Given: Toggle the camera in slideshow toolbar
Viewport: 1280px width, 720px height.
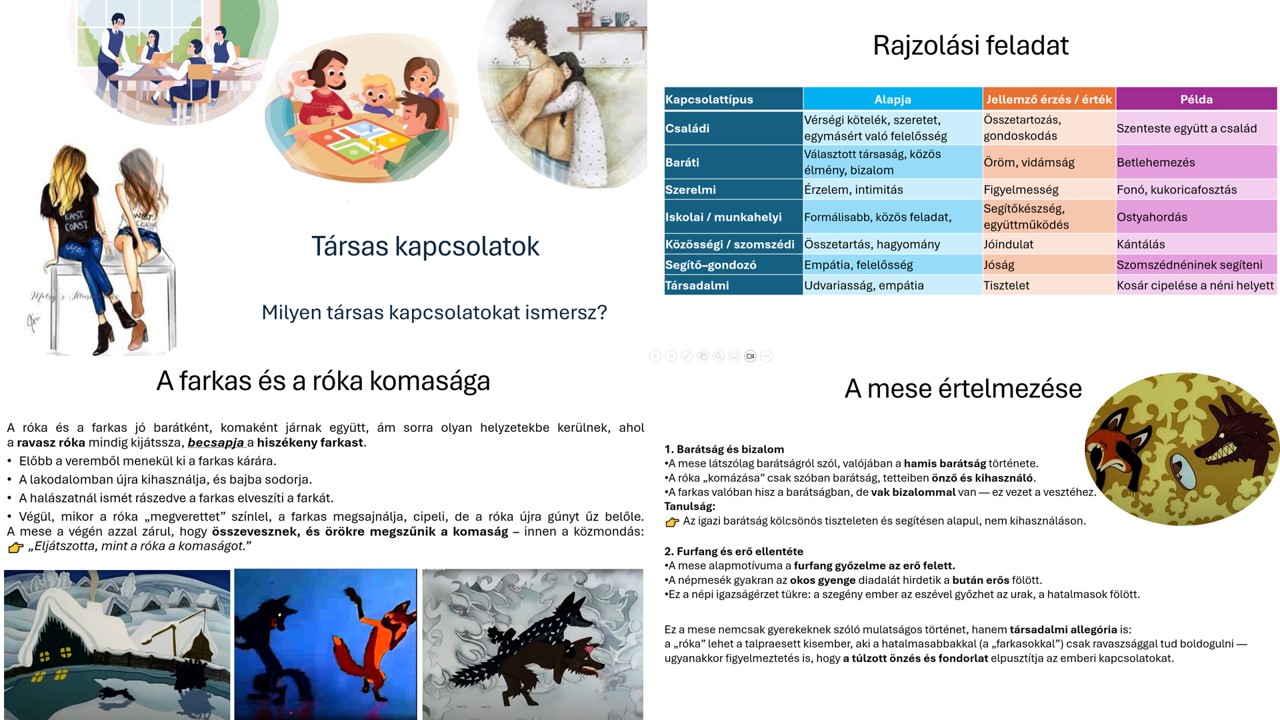Looking at the screenshot, I should (x=750, y=356).
